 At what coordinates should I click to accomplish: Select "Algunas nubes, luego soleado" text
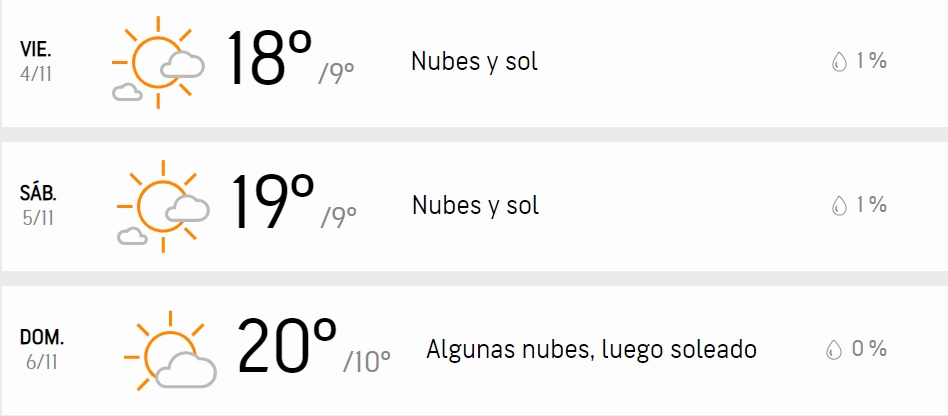pos(591,350)
